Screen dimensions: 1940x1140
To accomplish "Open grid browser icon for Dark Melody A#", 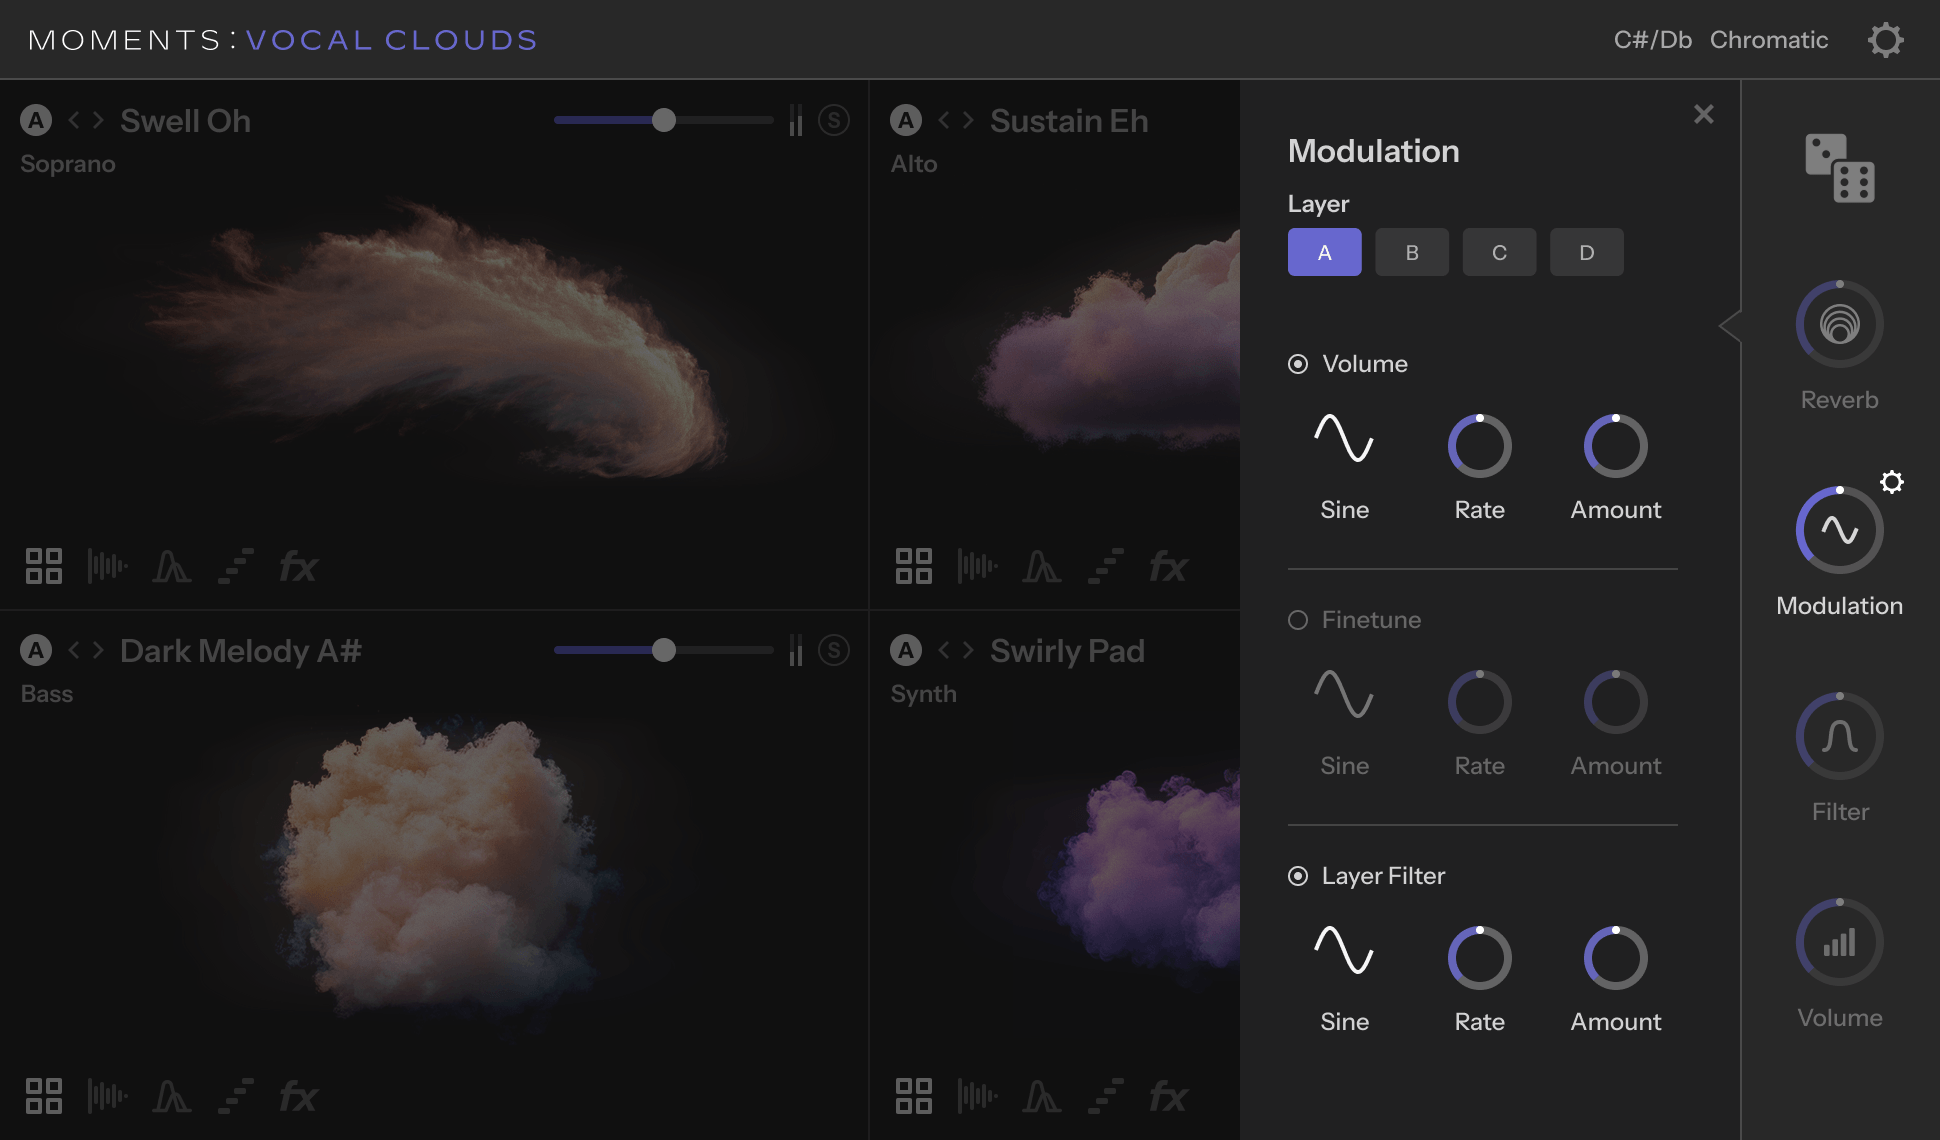I will click(44, 1096).
